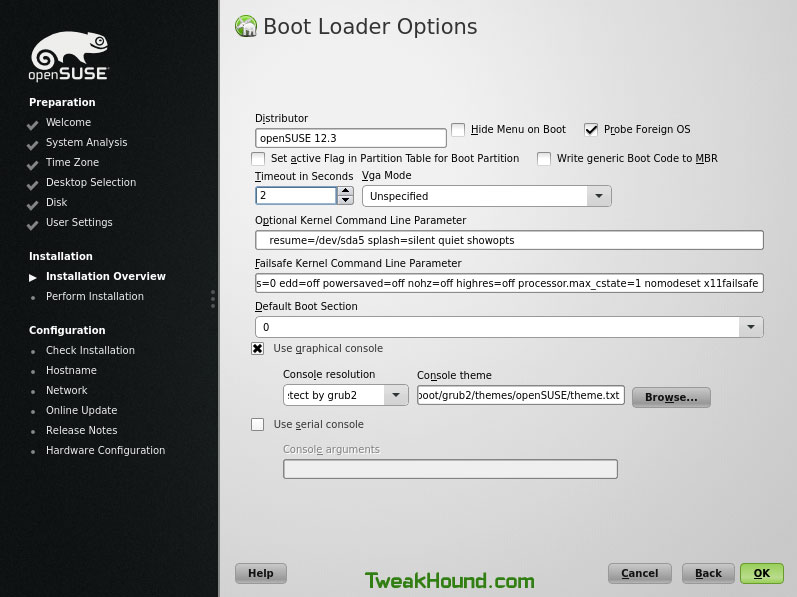Click the Timeout in Seconds field

(296, 196)
